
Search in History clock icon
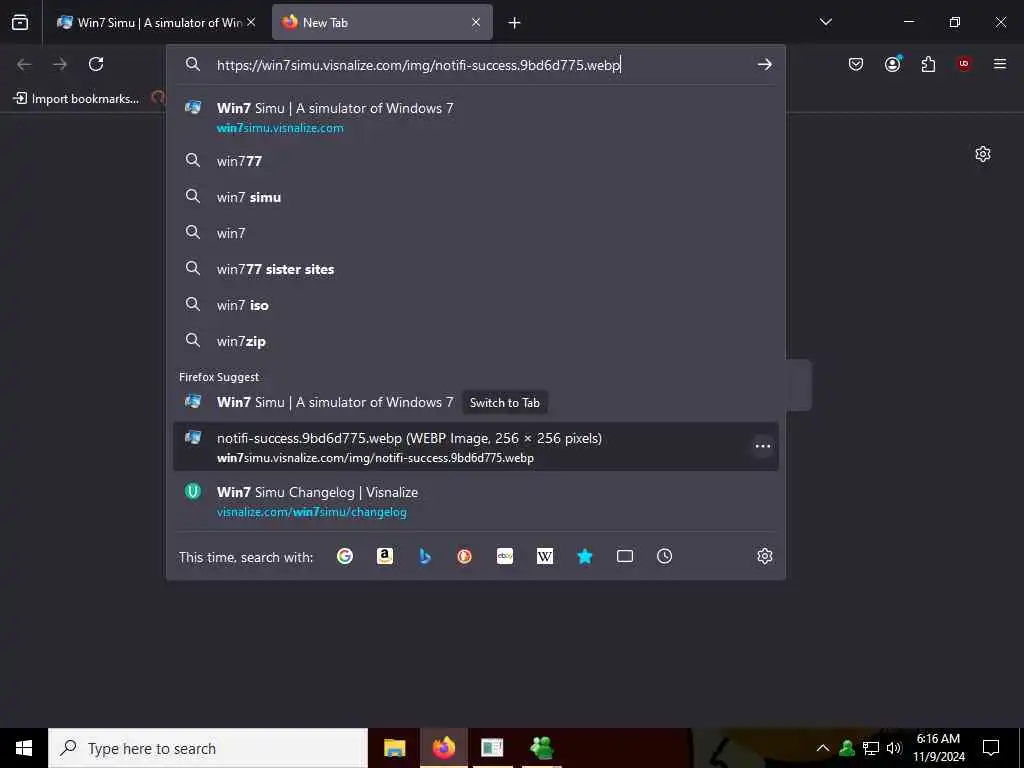pos(664,556)
